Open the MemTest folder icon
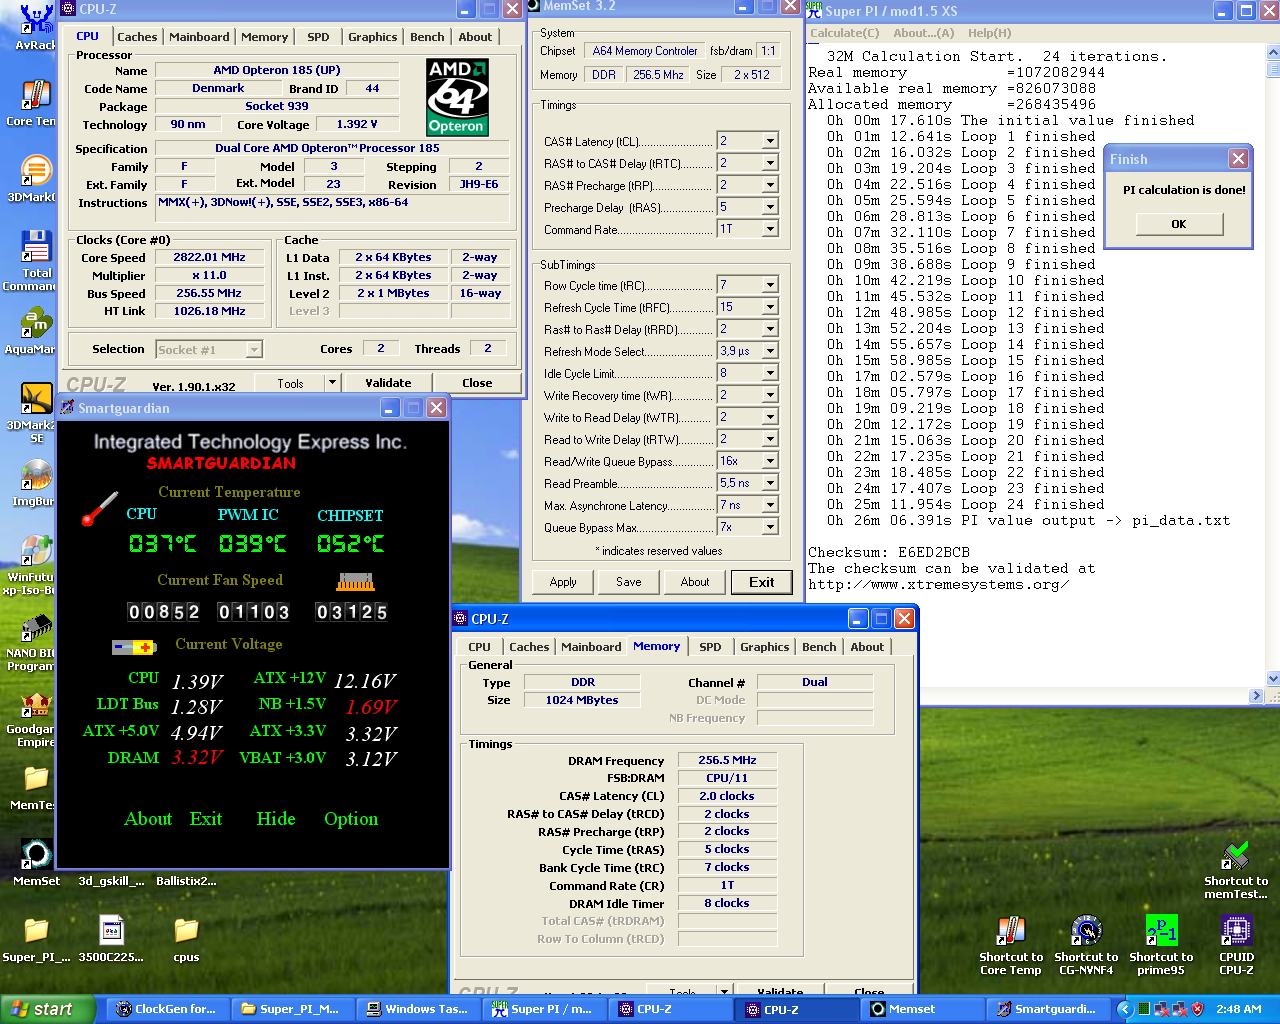 (x=36, y=780)
